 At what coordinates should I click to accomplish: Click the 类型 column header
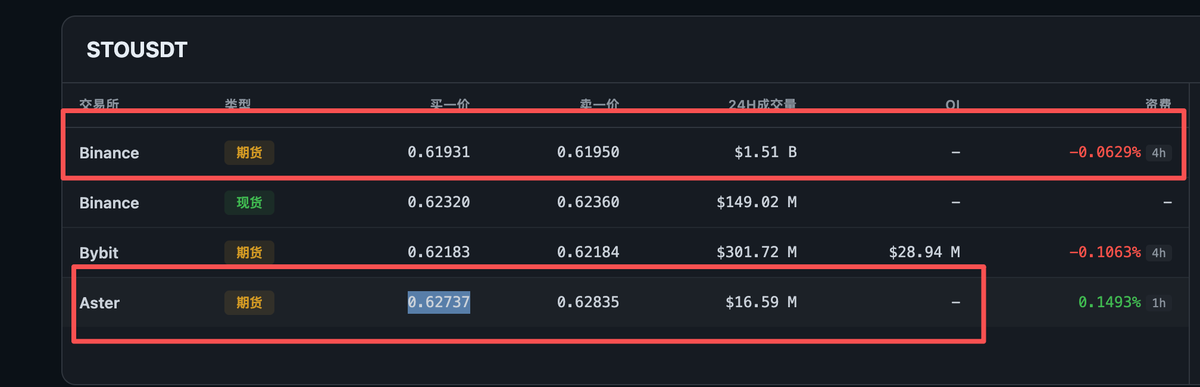tap(237, 105)
